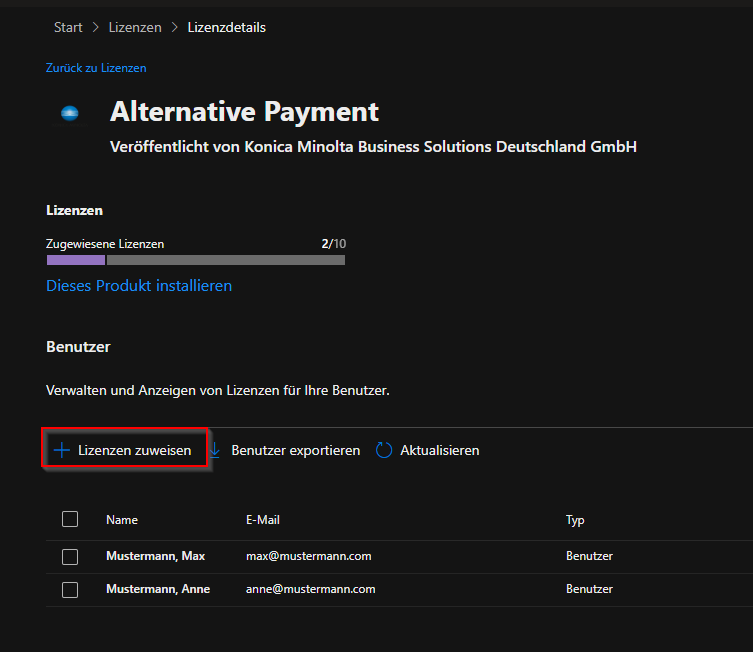Toggle the select-all checkbox in header
Image resolution: width=753 pixels, height=652 pixels.
tap(70, 519)
